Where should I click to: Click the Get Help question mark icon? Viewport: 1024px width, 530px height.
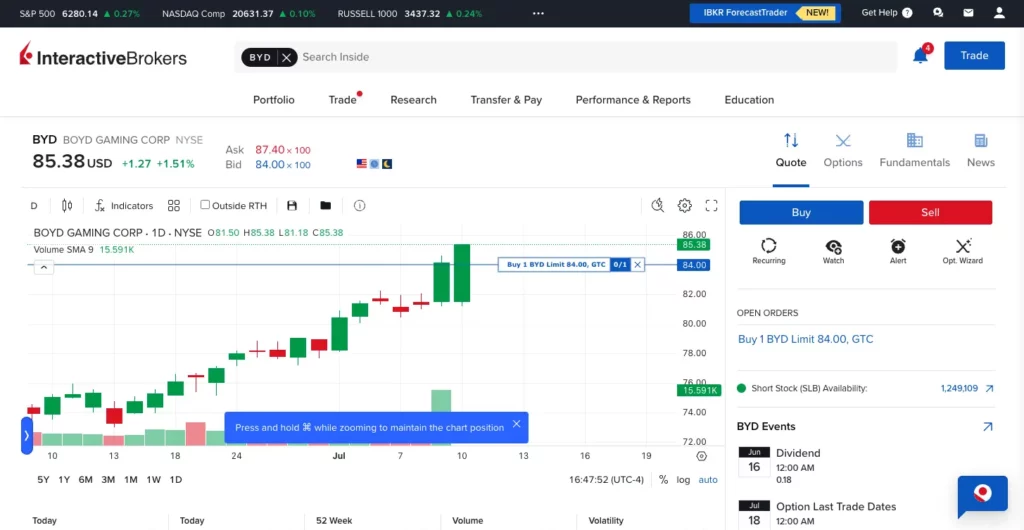pos(907,12)
